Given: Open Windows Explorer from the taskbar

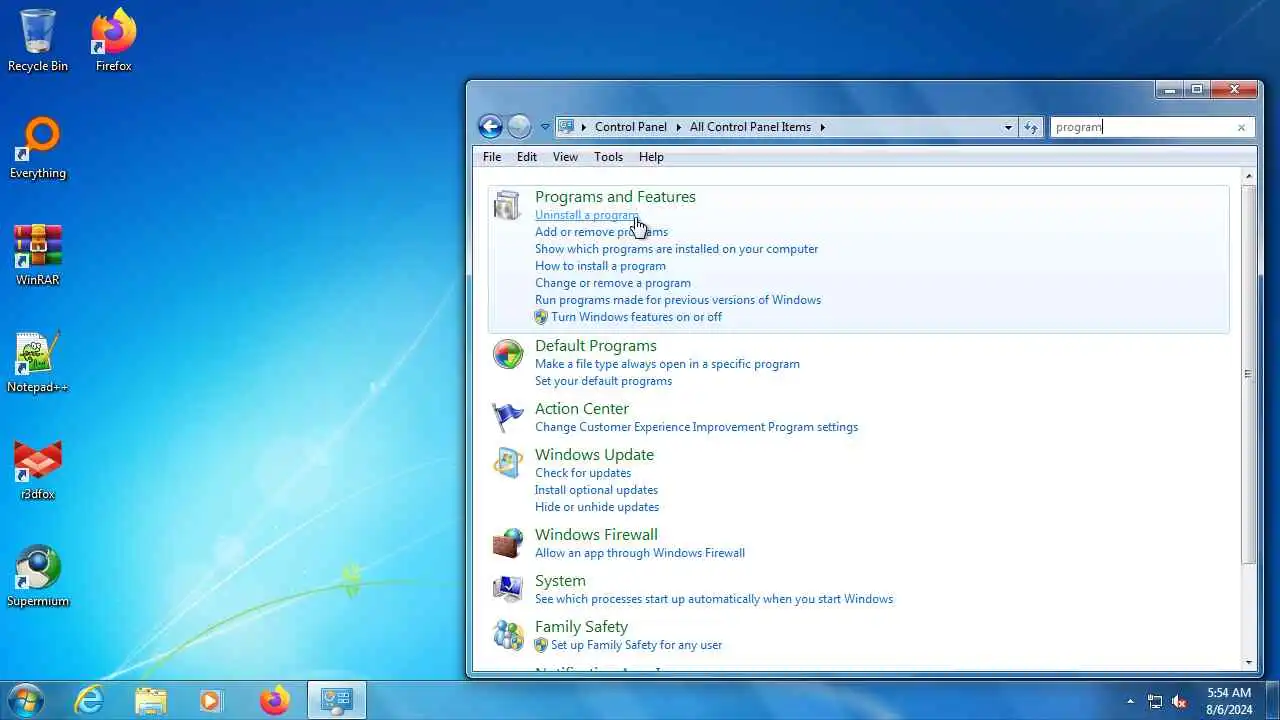Looking at the screenshot, I should [150, 700].
